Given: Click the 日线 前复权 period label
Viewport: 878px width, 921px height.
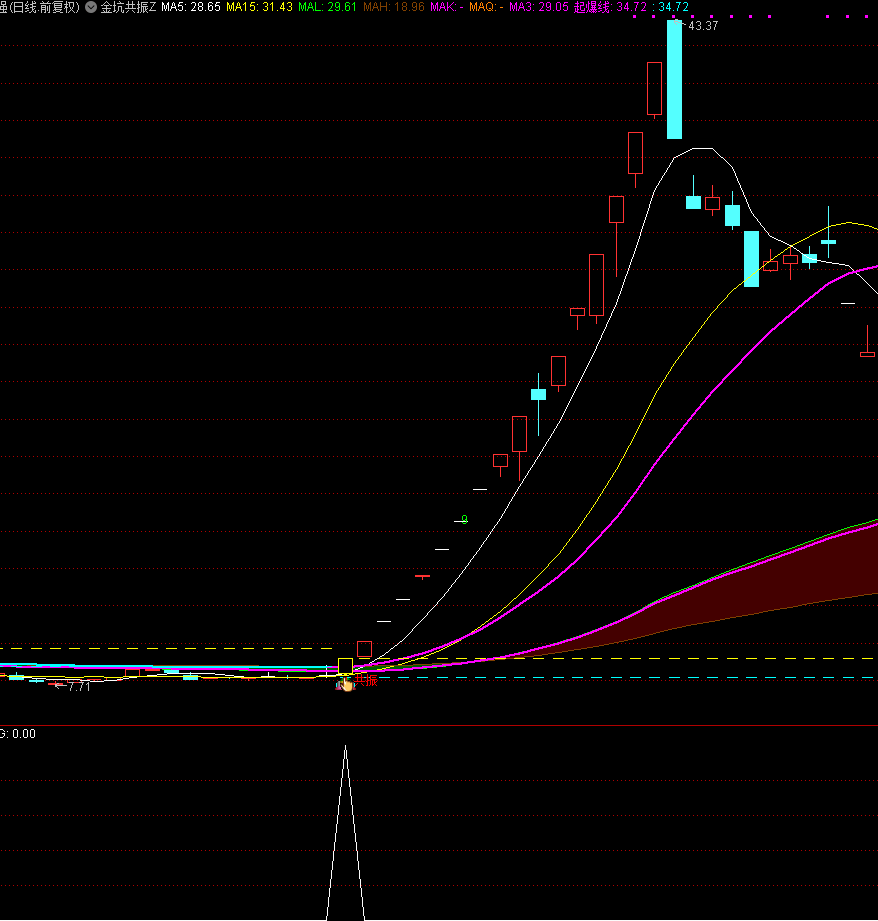Looking at the screenshot, I should tap(43, 7).
